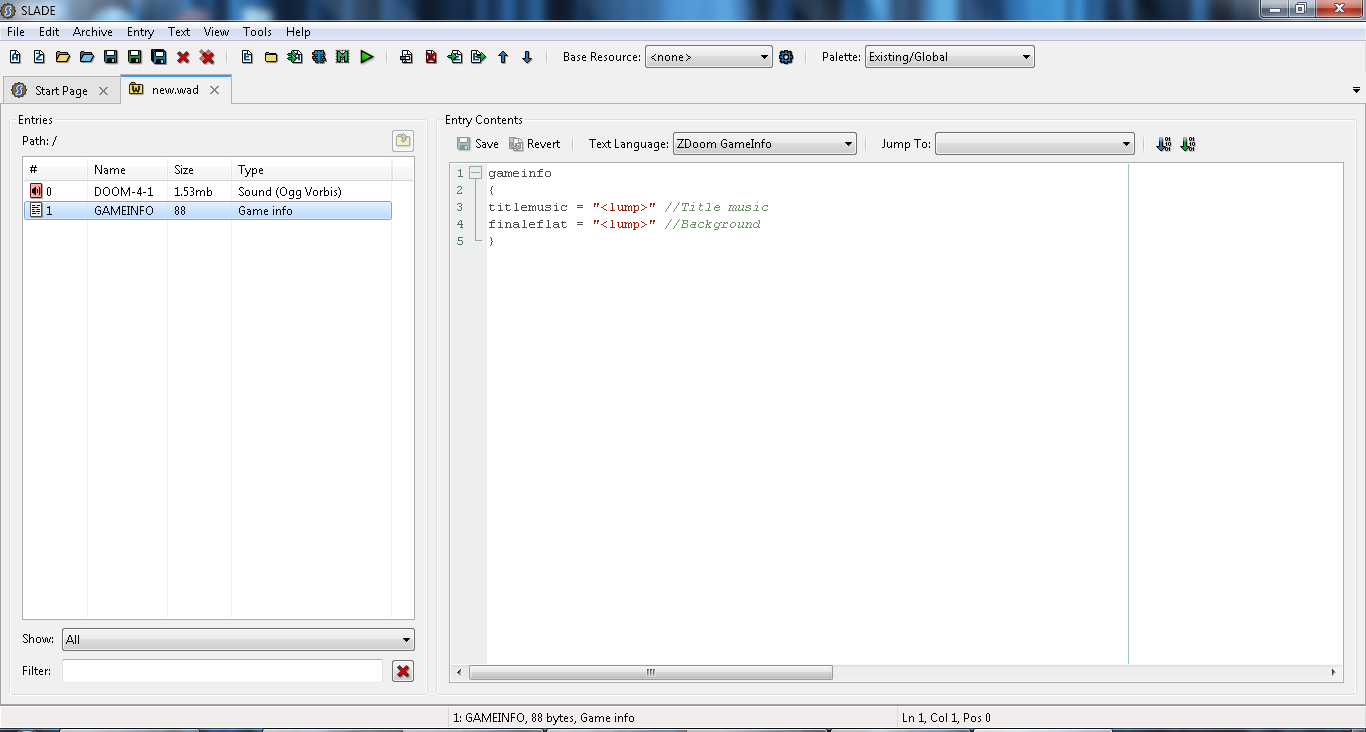Delete entry with red page icon
The height and width of the screenshot is (732, 1366).
coord(431,57)
